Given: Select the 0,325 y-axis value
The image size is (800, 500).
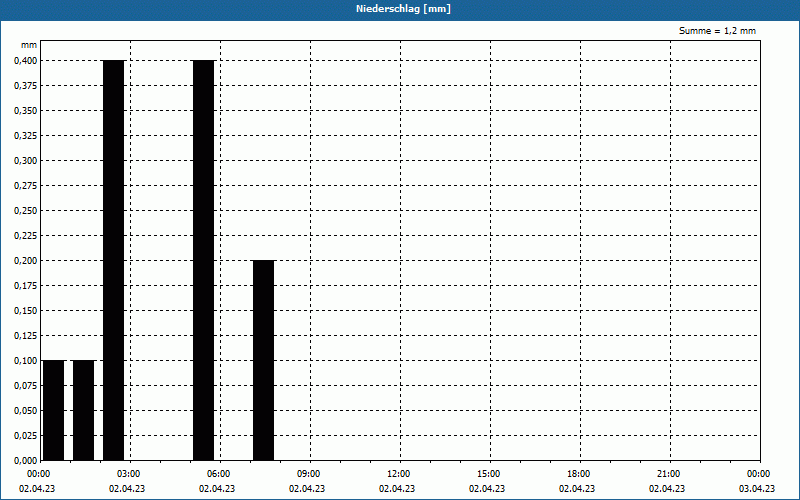Looking at the screenshot, I should click(x=26, y=136).
